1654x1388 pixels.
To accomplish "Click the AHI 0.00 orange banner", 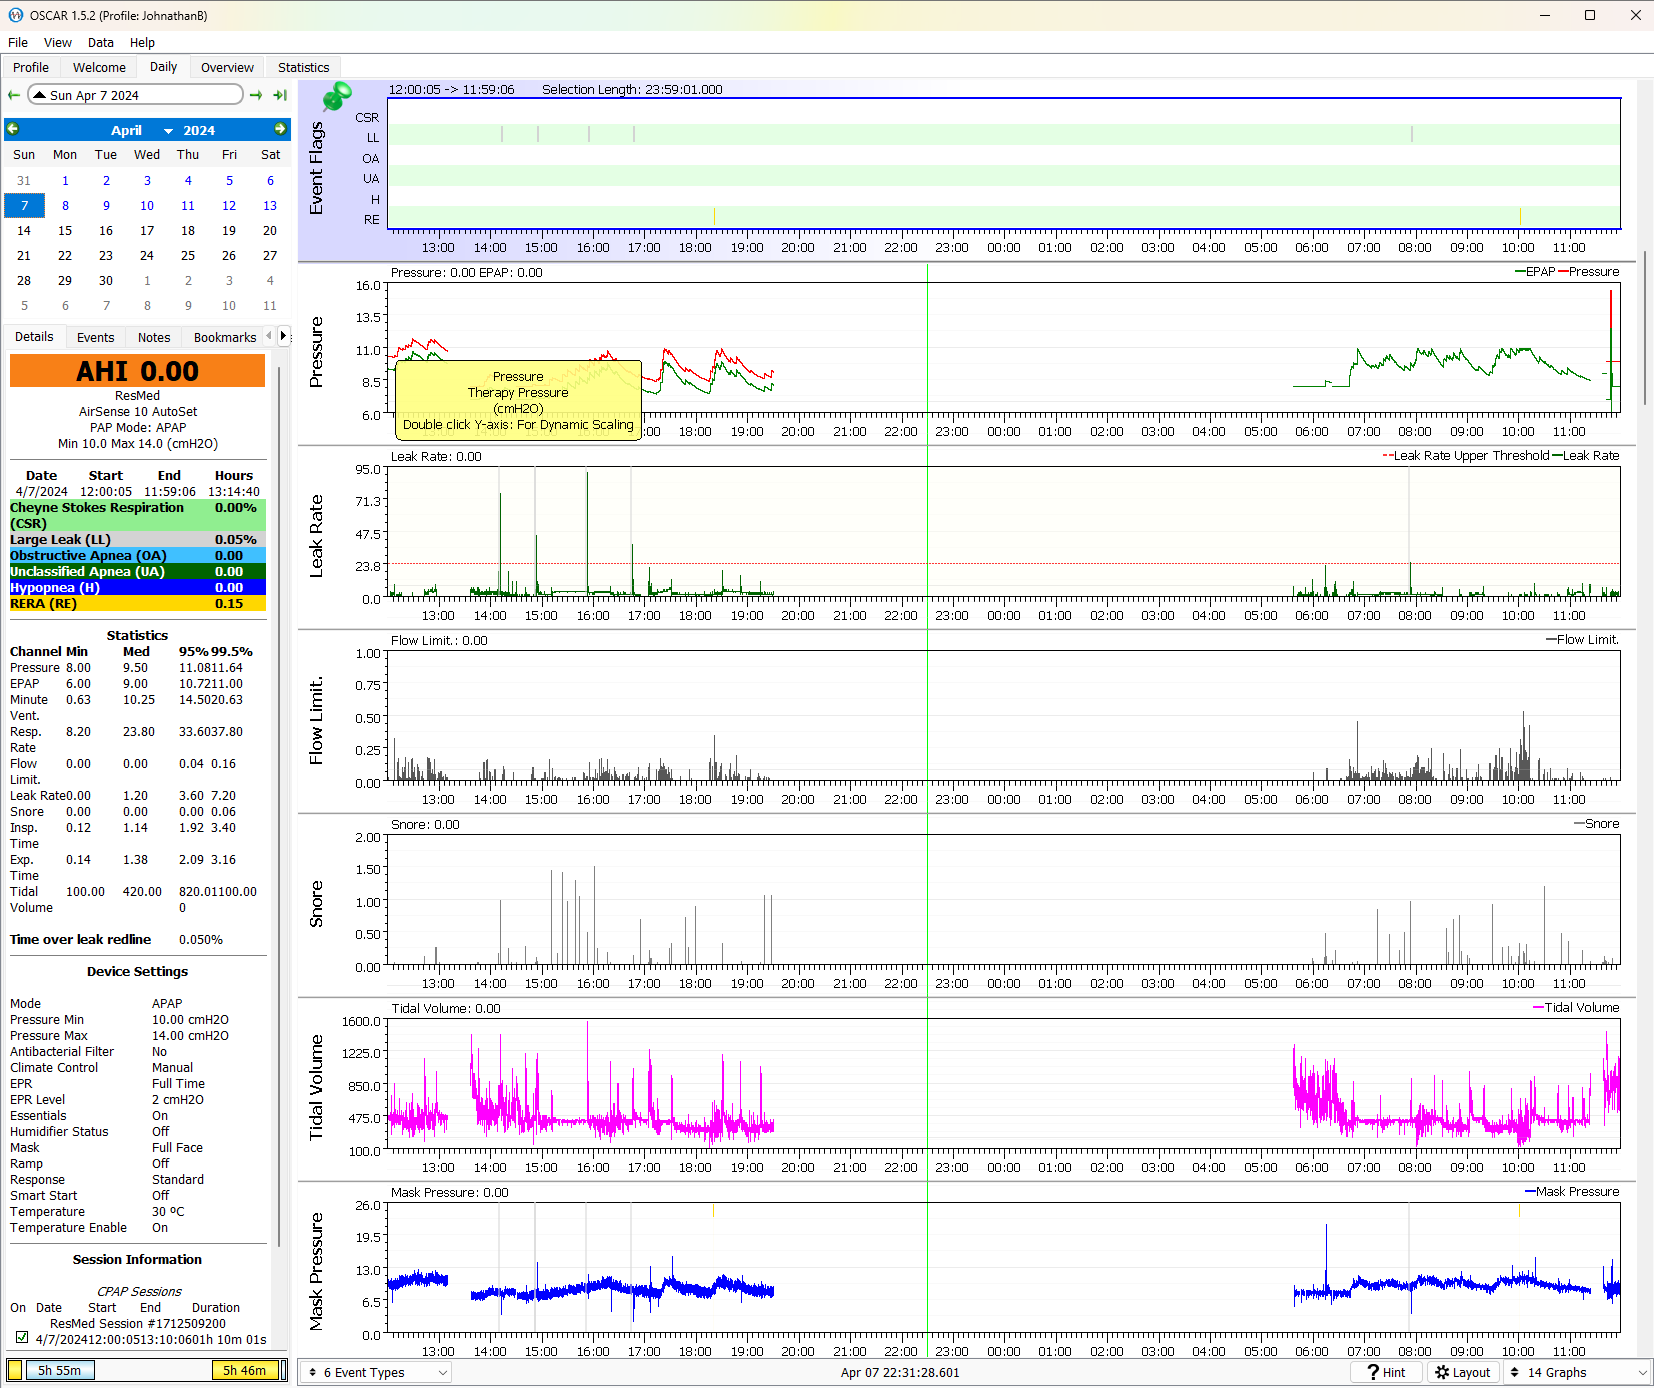I will pos(138,371).
